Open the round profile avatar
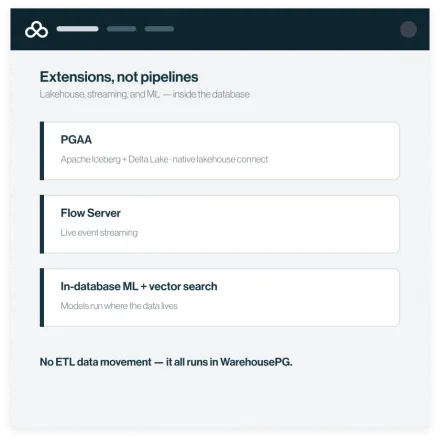The width and height of the screenshot is (440, 440). point(408,29)
